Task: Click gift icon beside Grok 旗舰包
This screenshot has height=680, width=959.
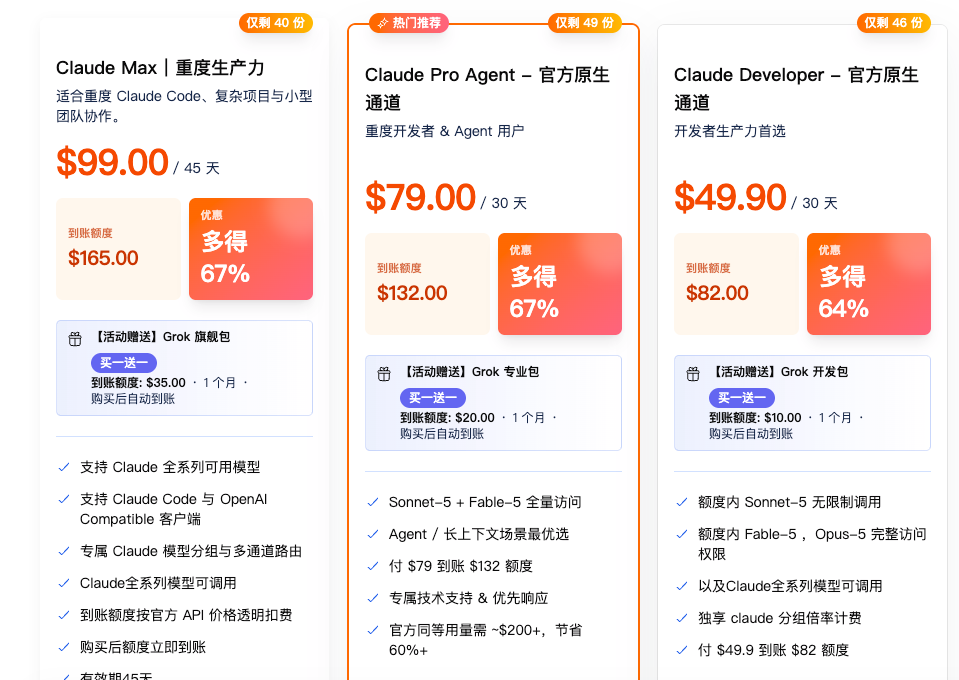Action: pos(75,339)
